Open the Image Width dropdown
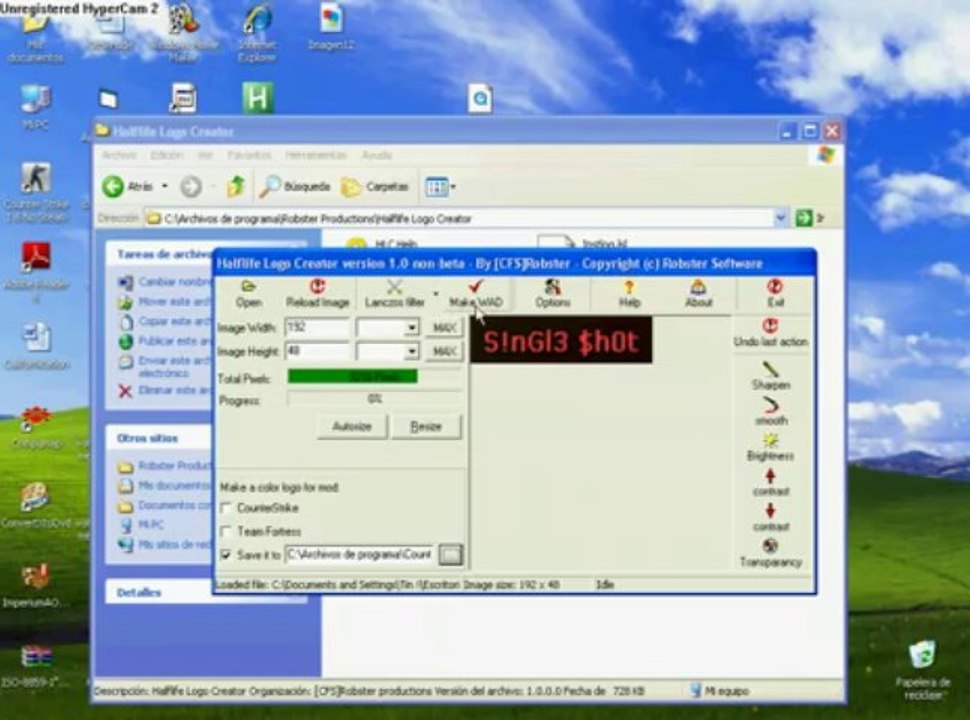 (x=411, y=328)
